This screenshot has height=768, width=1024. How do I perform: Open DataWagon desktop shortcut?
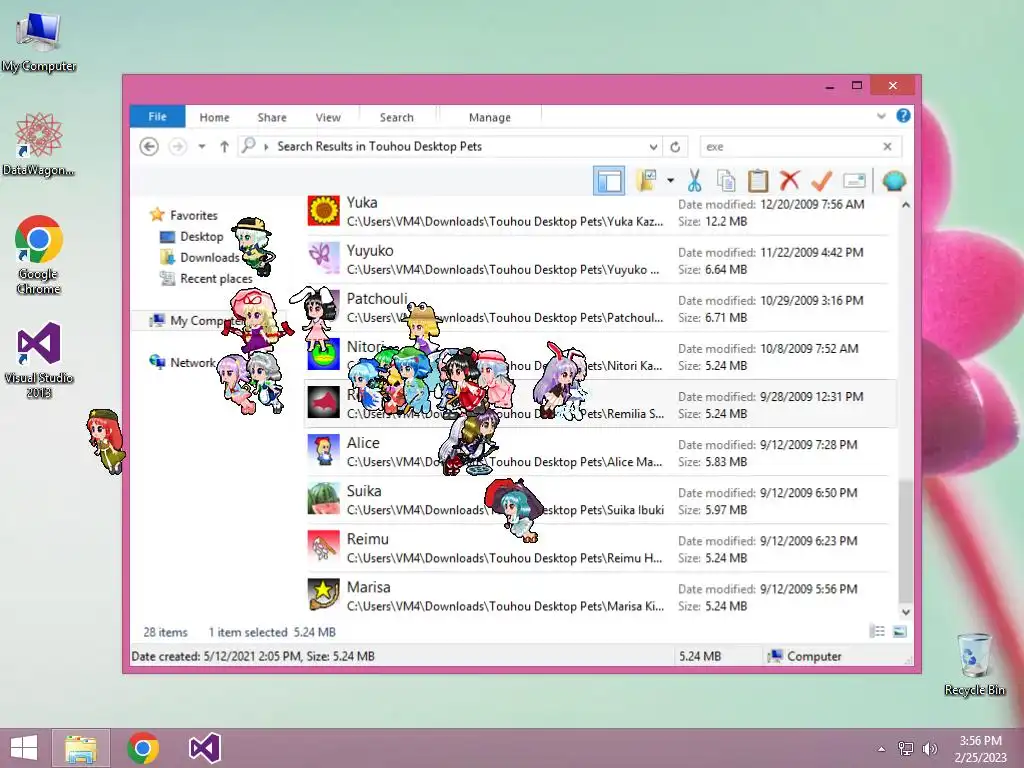point(39,144)
